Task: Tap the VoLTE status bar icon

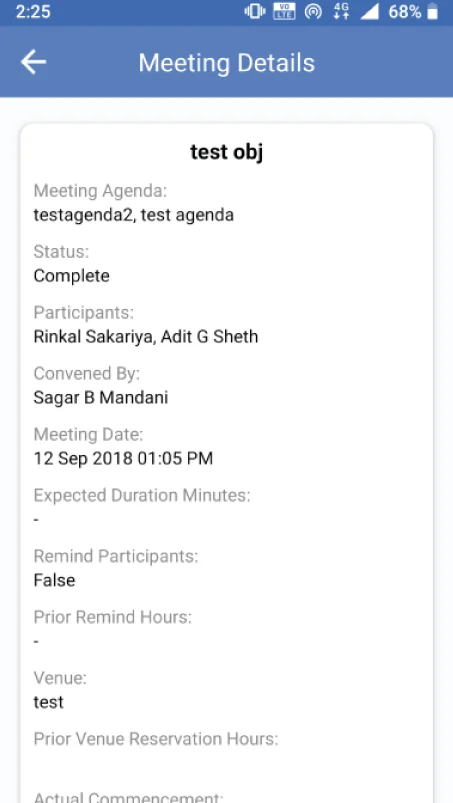Action: (x=284, y=11)
